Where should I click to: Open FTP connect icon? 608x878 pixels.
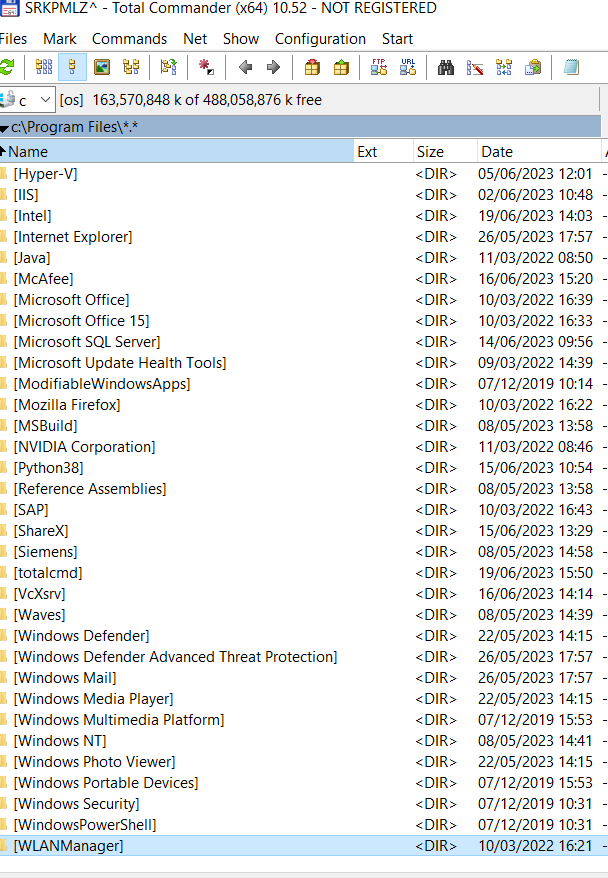coord(379,67)
